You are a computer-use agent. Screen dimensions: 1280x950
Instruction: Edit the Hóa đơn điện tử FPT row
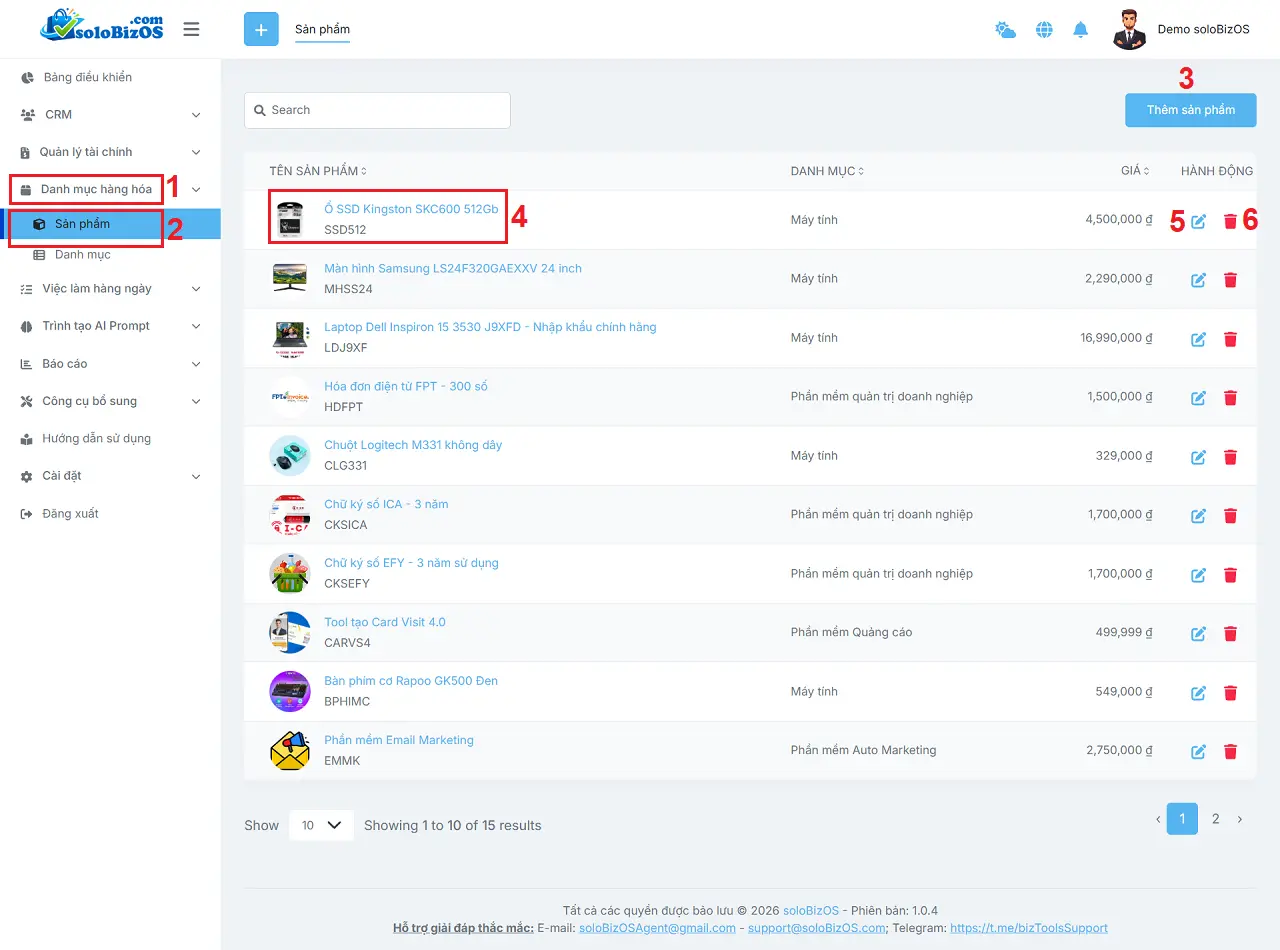[1198, 398]
